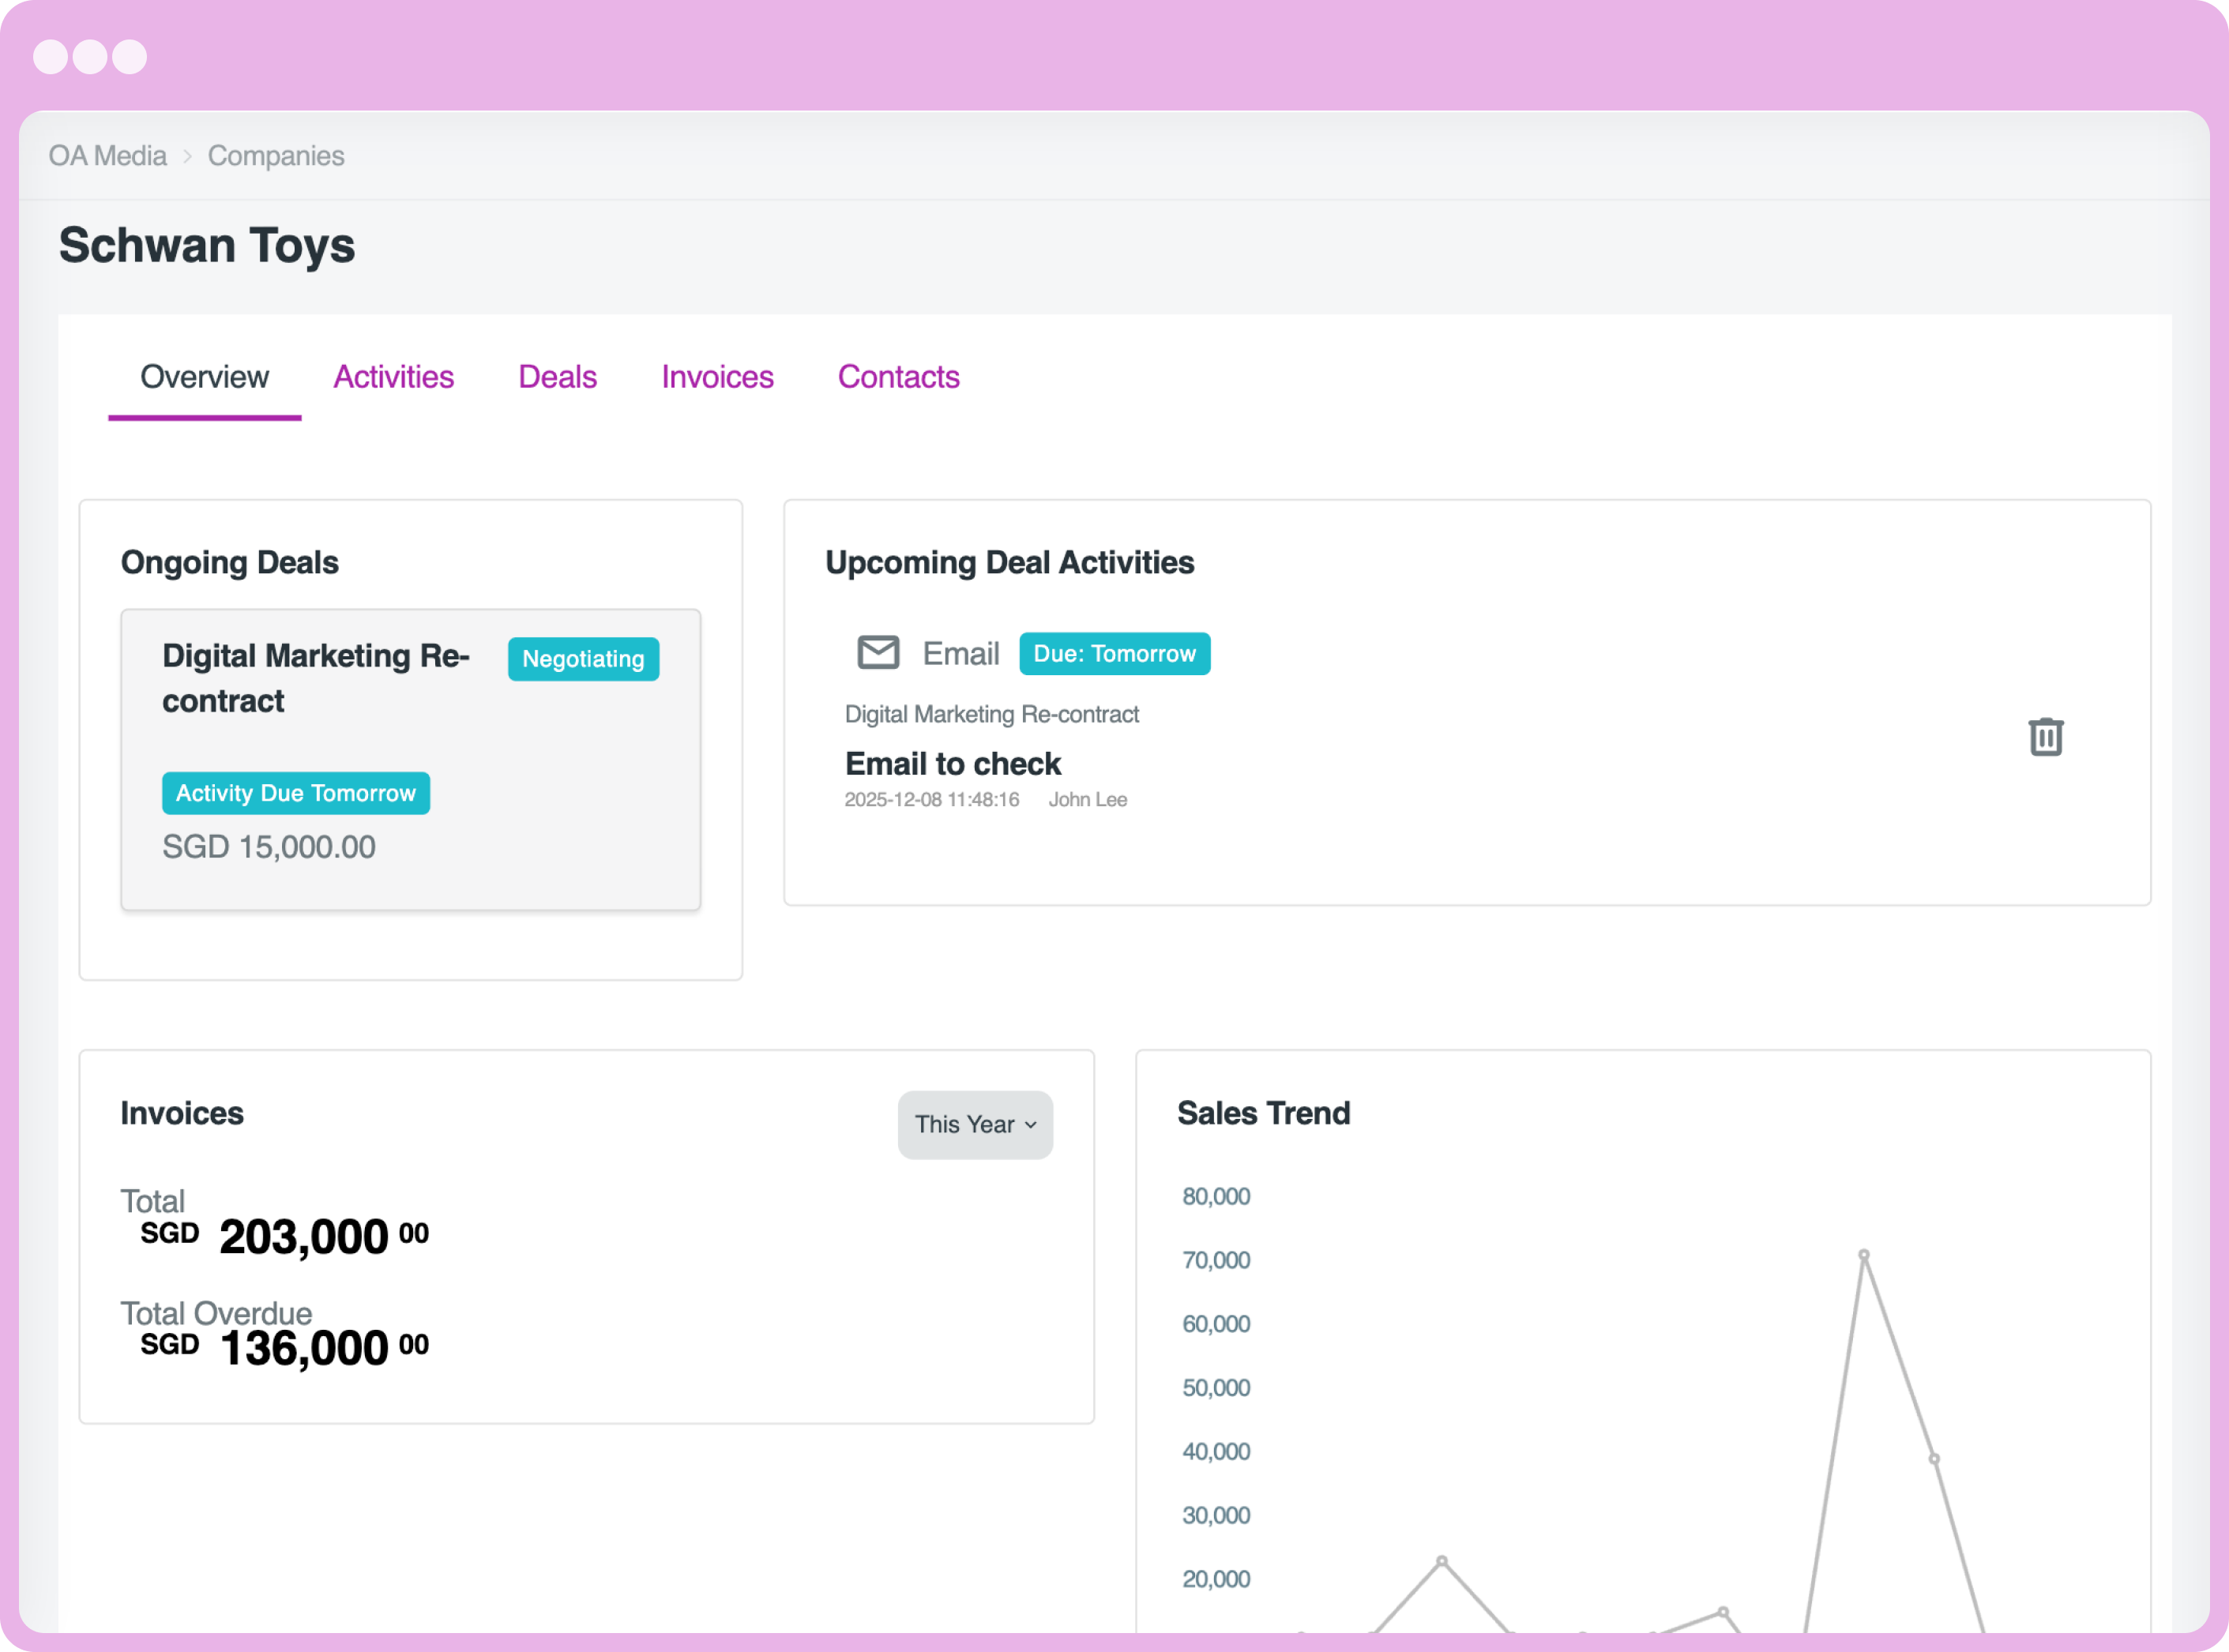Click the 'Due: Tomorrow' badge on the email activity
The image size is (2229, 1652).
click(1114, 653)
